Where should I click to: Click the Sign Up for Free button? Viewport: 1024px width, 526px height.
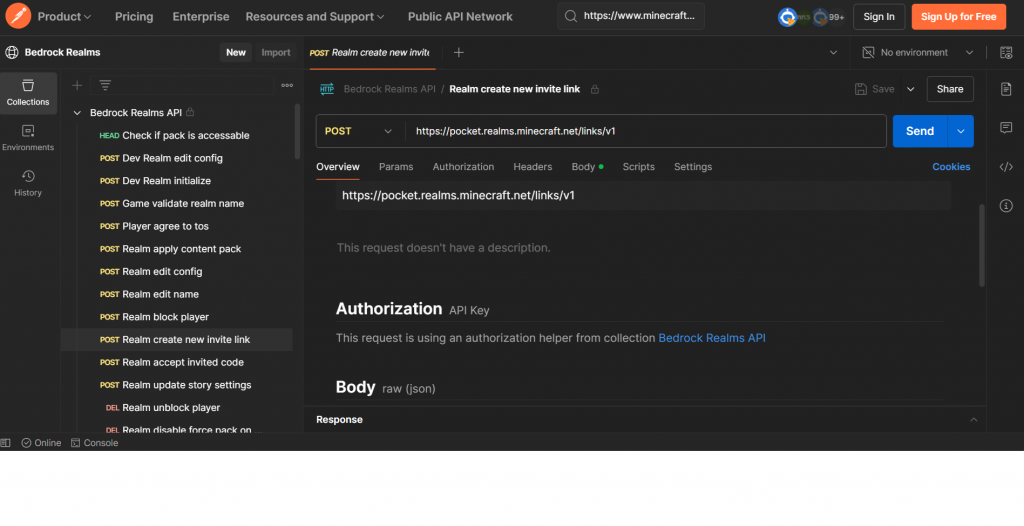(x=958, y=16)
